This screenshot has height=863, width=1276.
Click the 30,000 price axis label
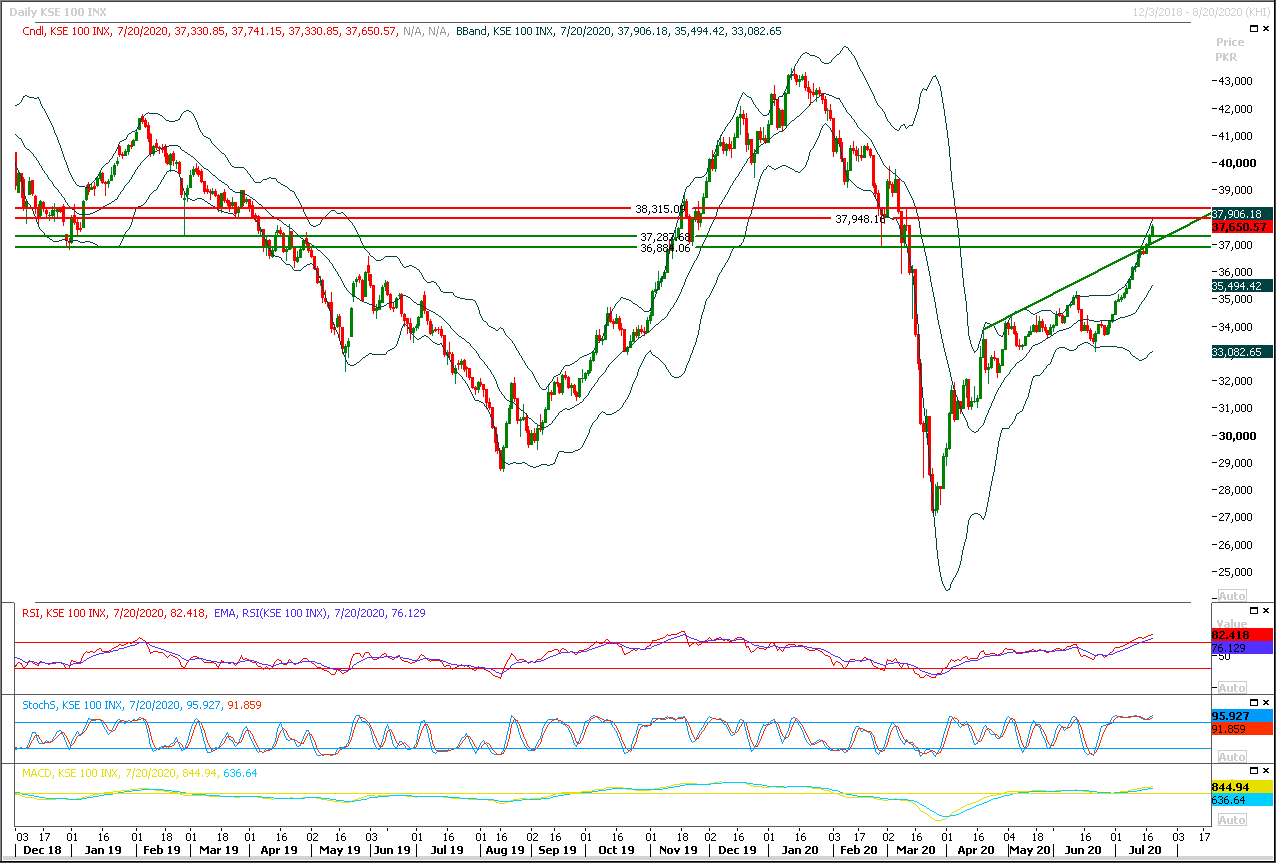1237,436
